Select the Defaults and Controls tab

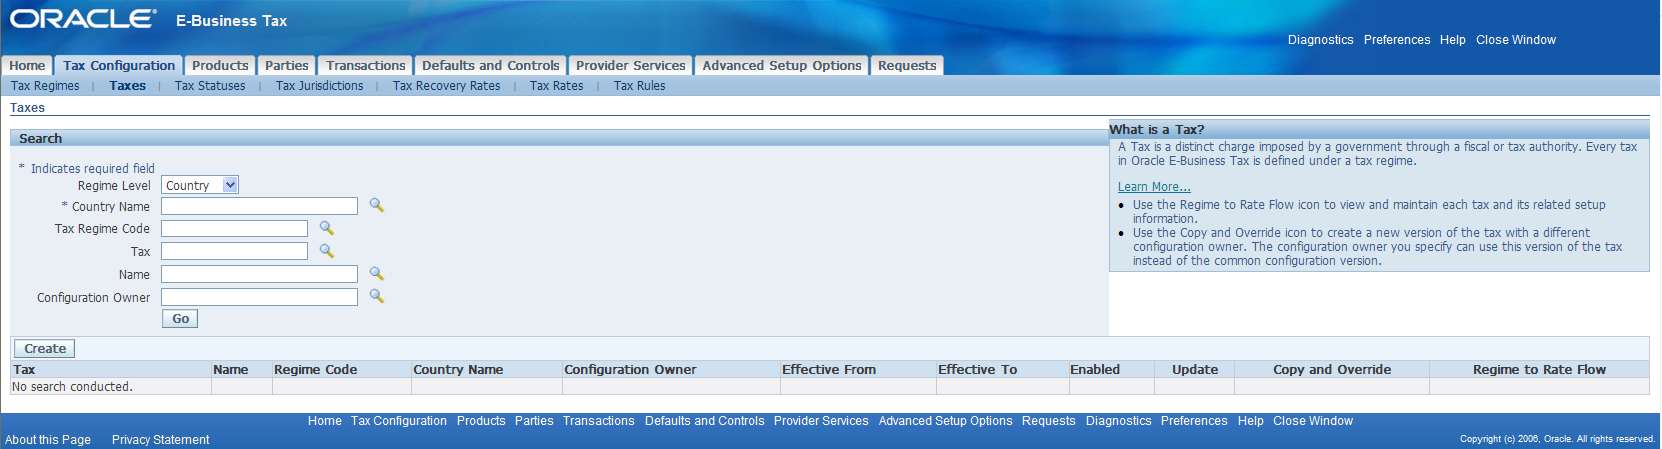pyautogui.click(x=490, y=66)
